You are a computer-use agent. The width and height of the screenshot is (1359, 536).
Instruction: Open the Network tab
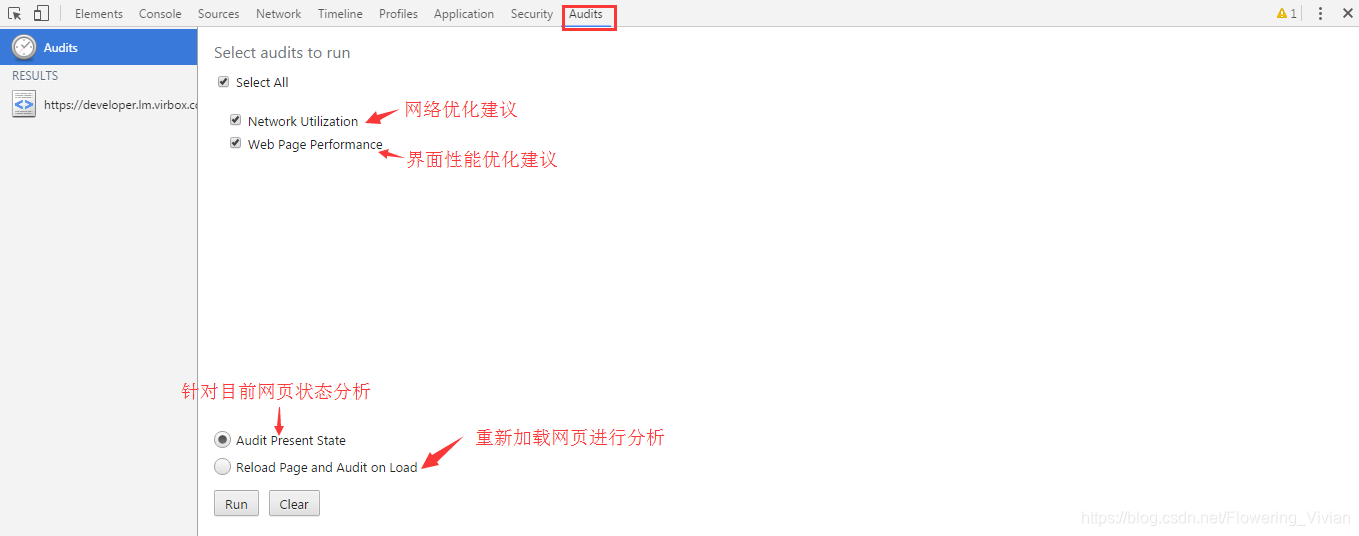pyautogui.click(x=278, y=14)
